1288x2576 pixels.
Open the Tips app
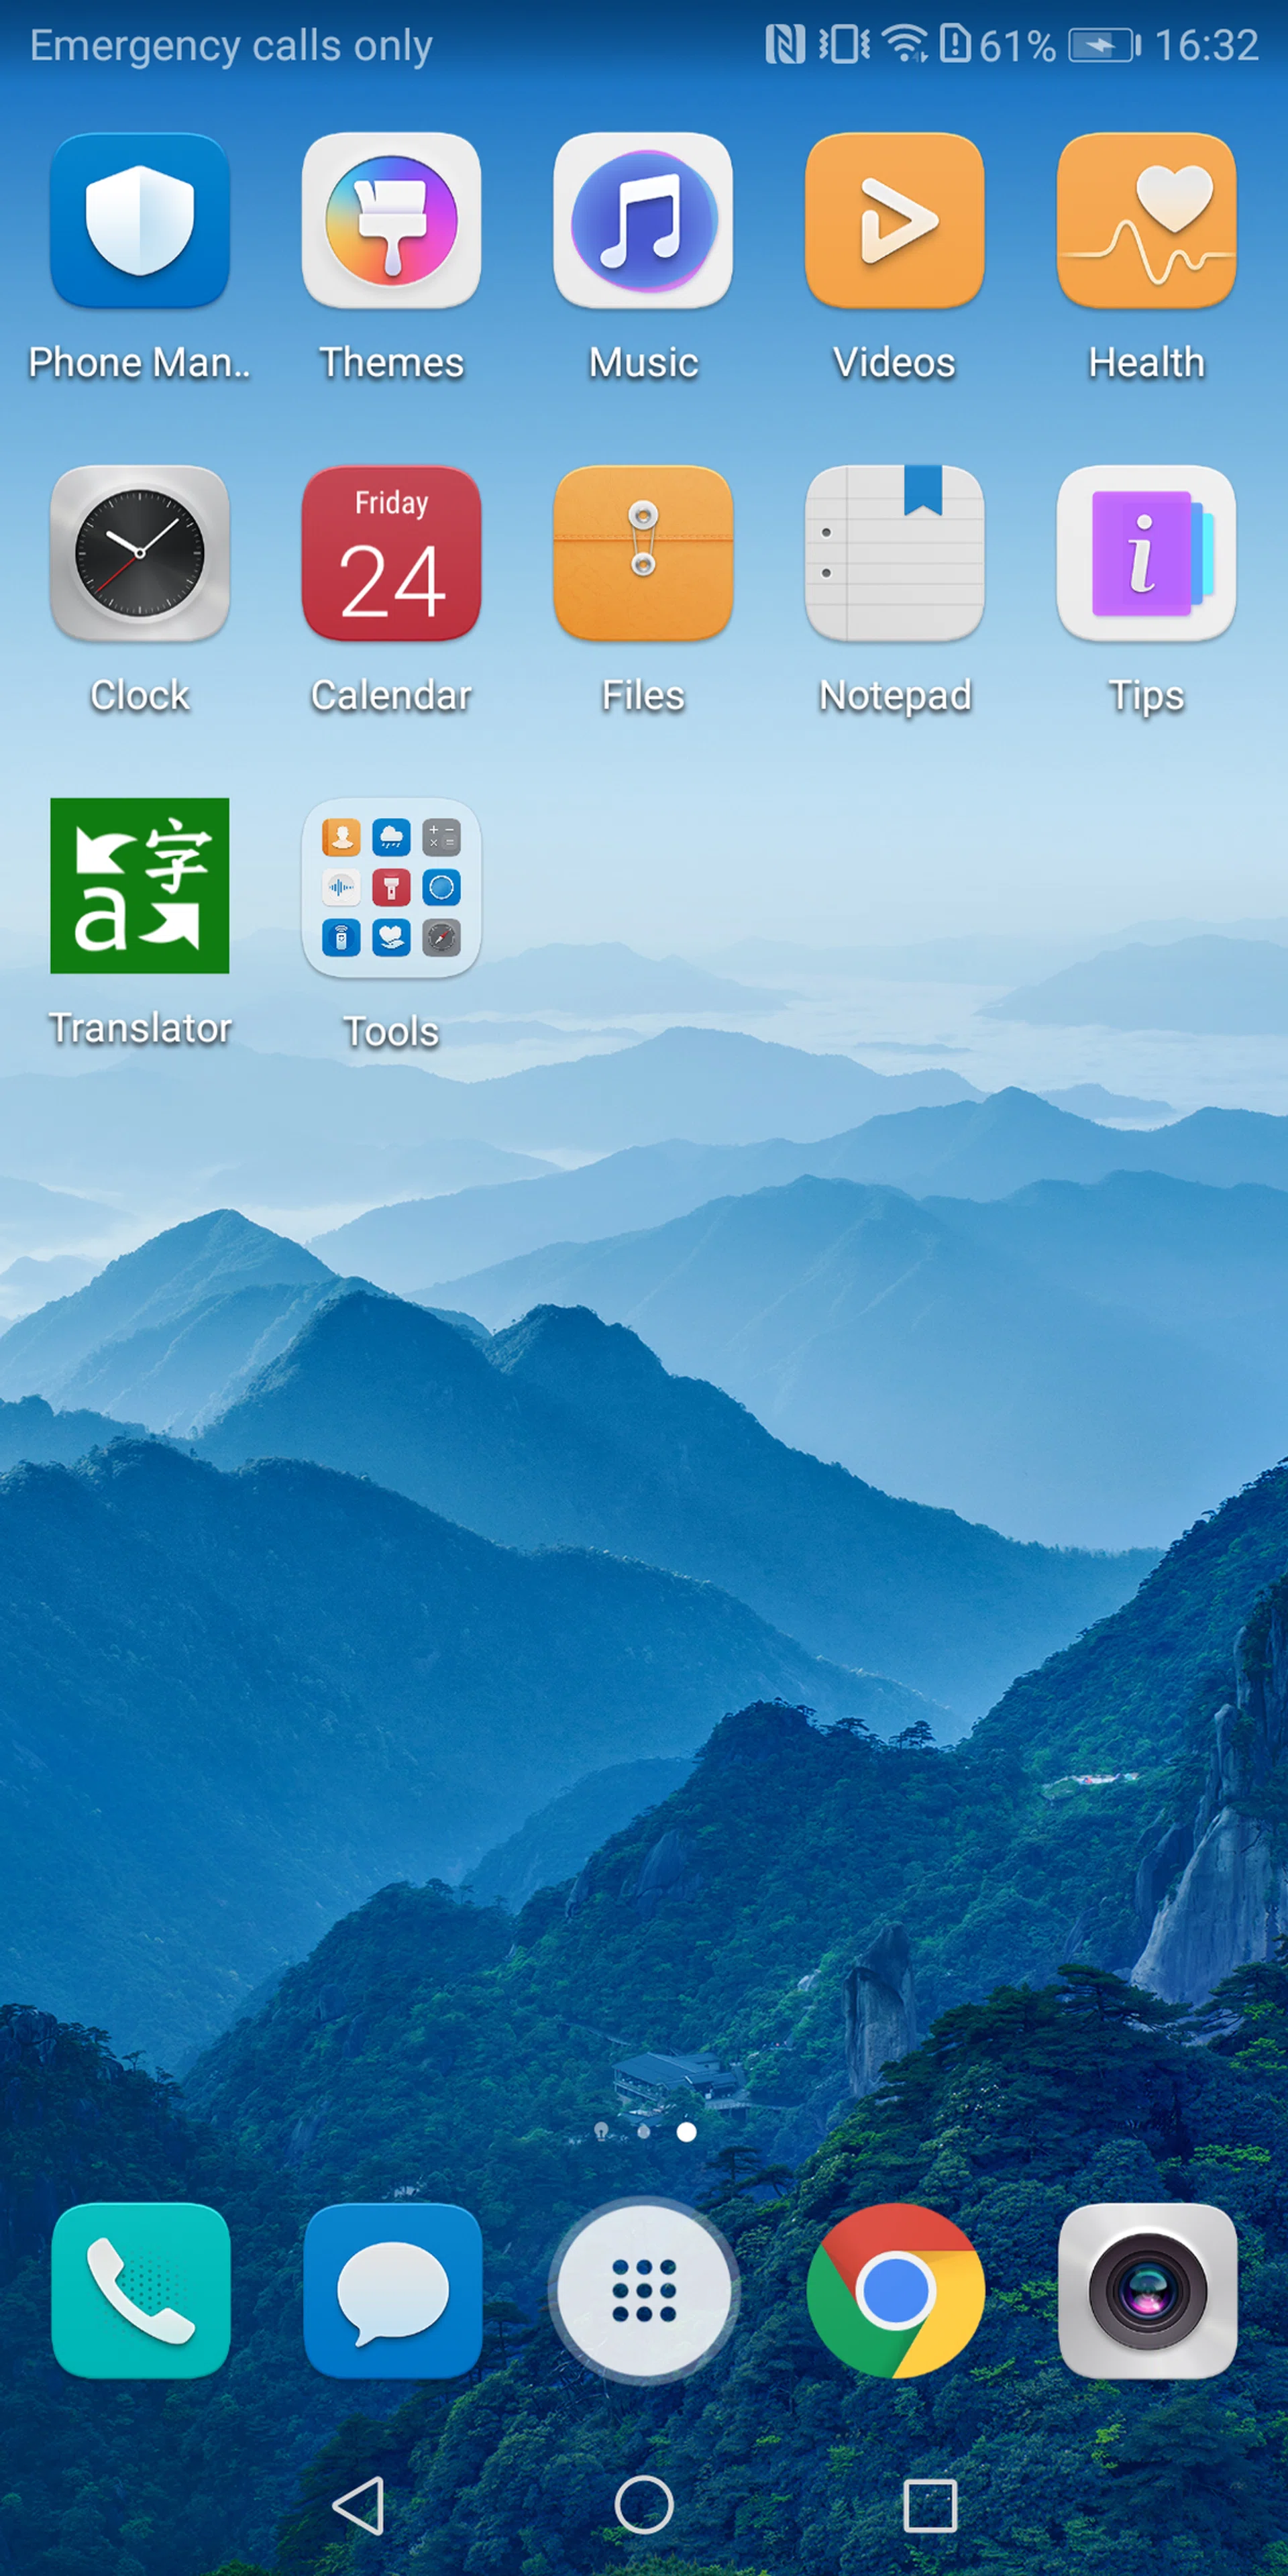coord(1146,553)
